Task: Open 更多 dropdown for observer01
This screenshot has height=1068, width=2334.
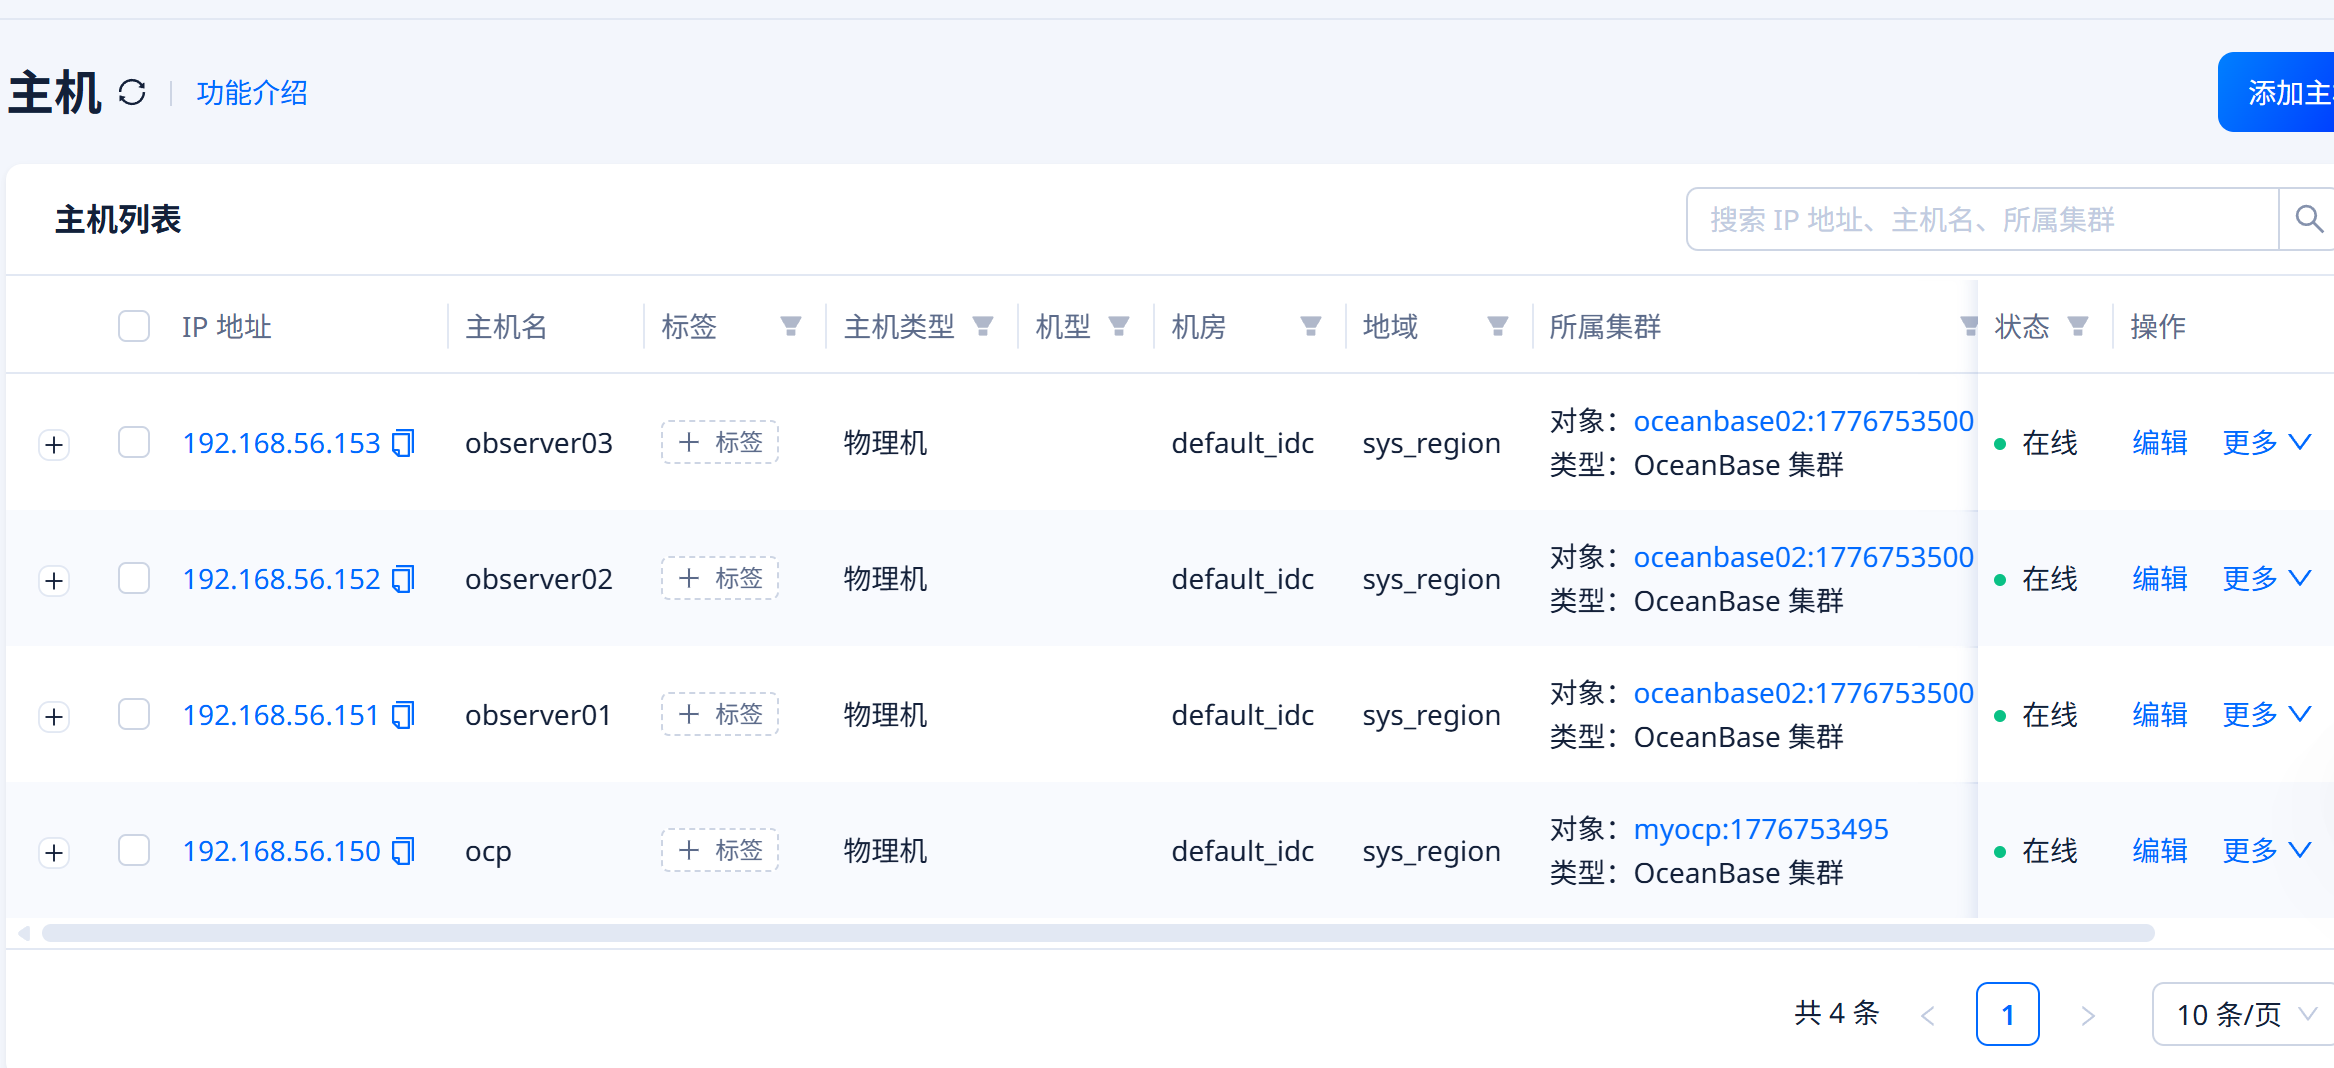Action: click(2266, 715)
